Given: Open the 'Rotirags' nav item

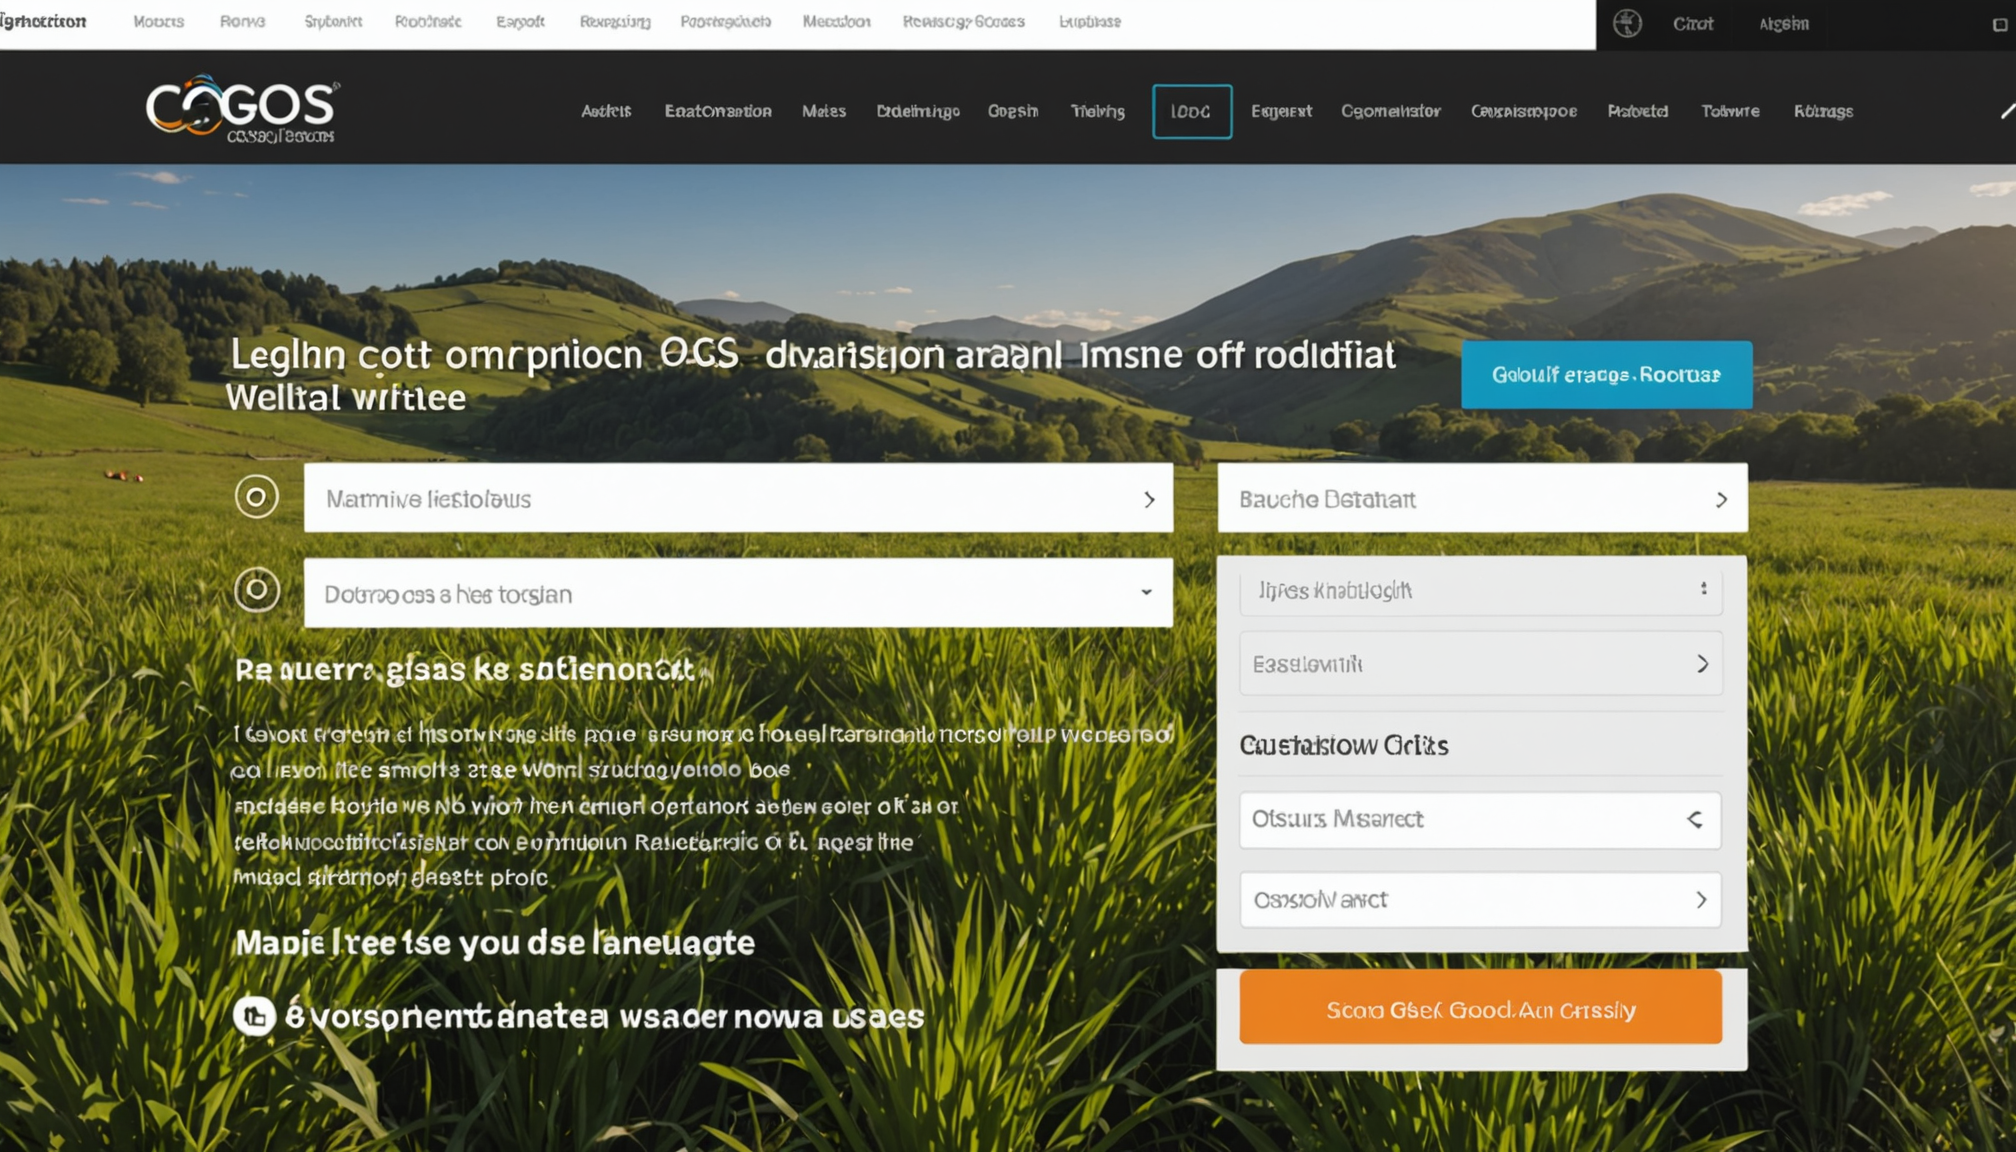Looking at the screenshot, I should 1823,111.
